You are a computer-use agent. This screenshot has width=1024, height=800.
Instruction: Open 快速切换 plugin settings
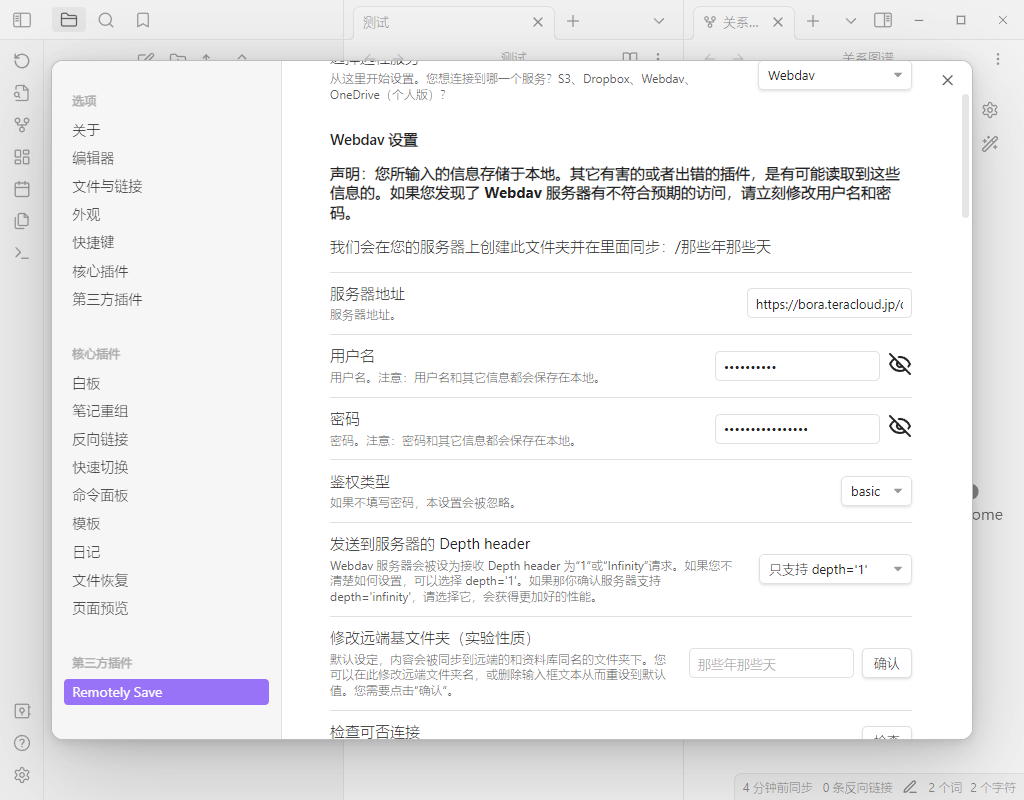pyautogui.click(x=100, y=467)
